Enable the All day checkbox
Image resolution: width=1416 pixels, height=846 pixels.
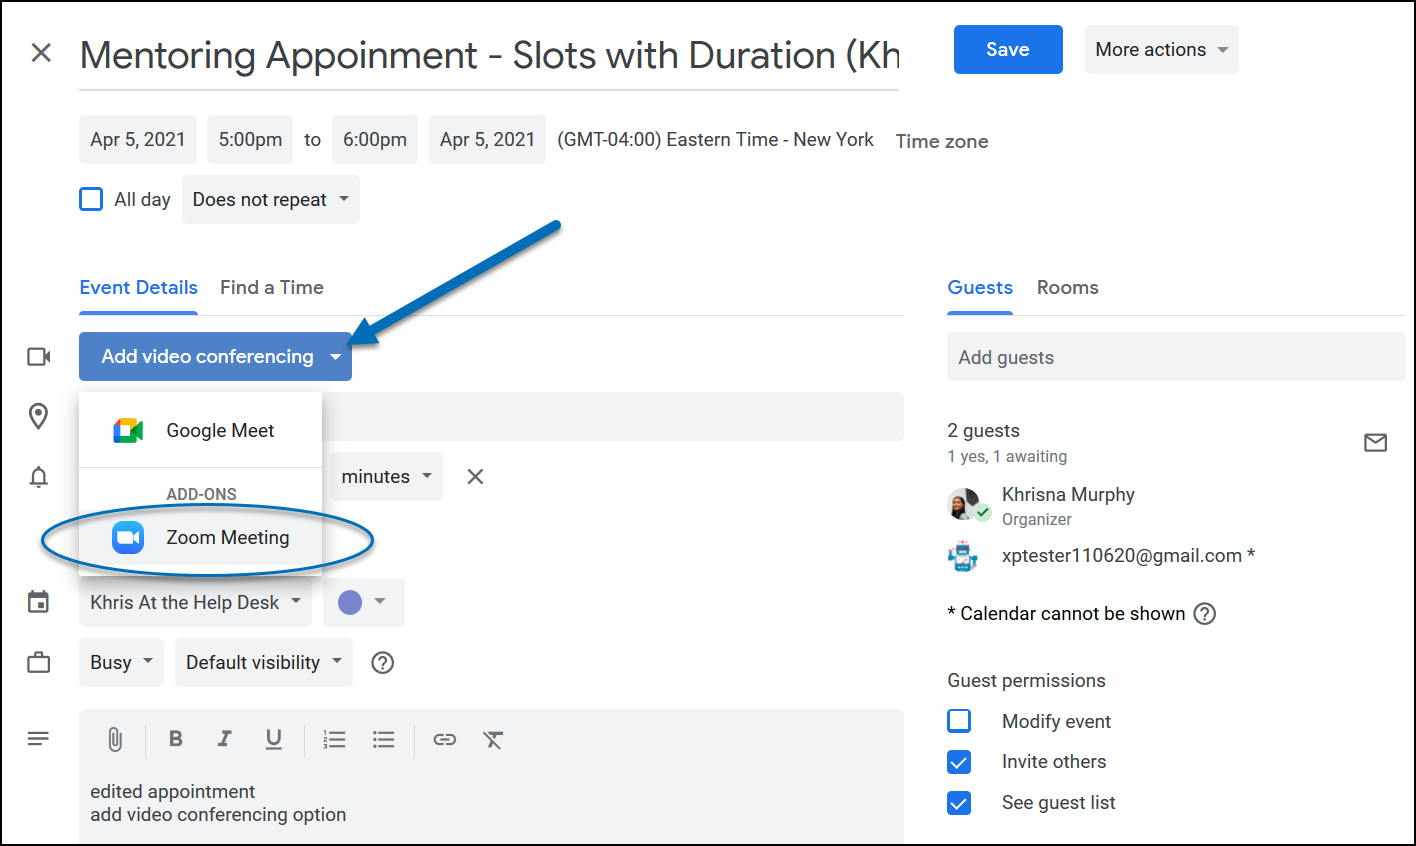tap(91, 199)
